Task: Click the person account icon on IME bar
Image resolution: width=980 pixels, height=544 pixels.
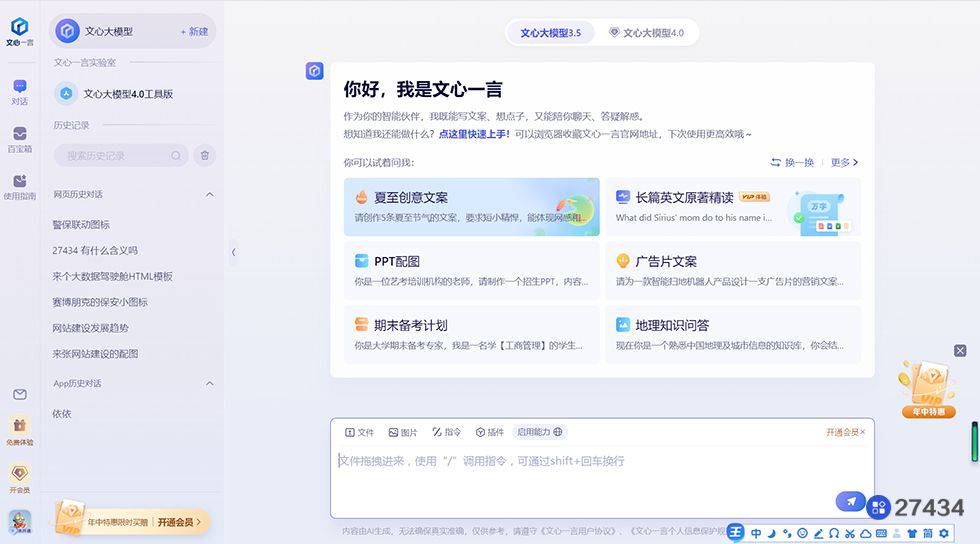Action: coord(897,533)
